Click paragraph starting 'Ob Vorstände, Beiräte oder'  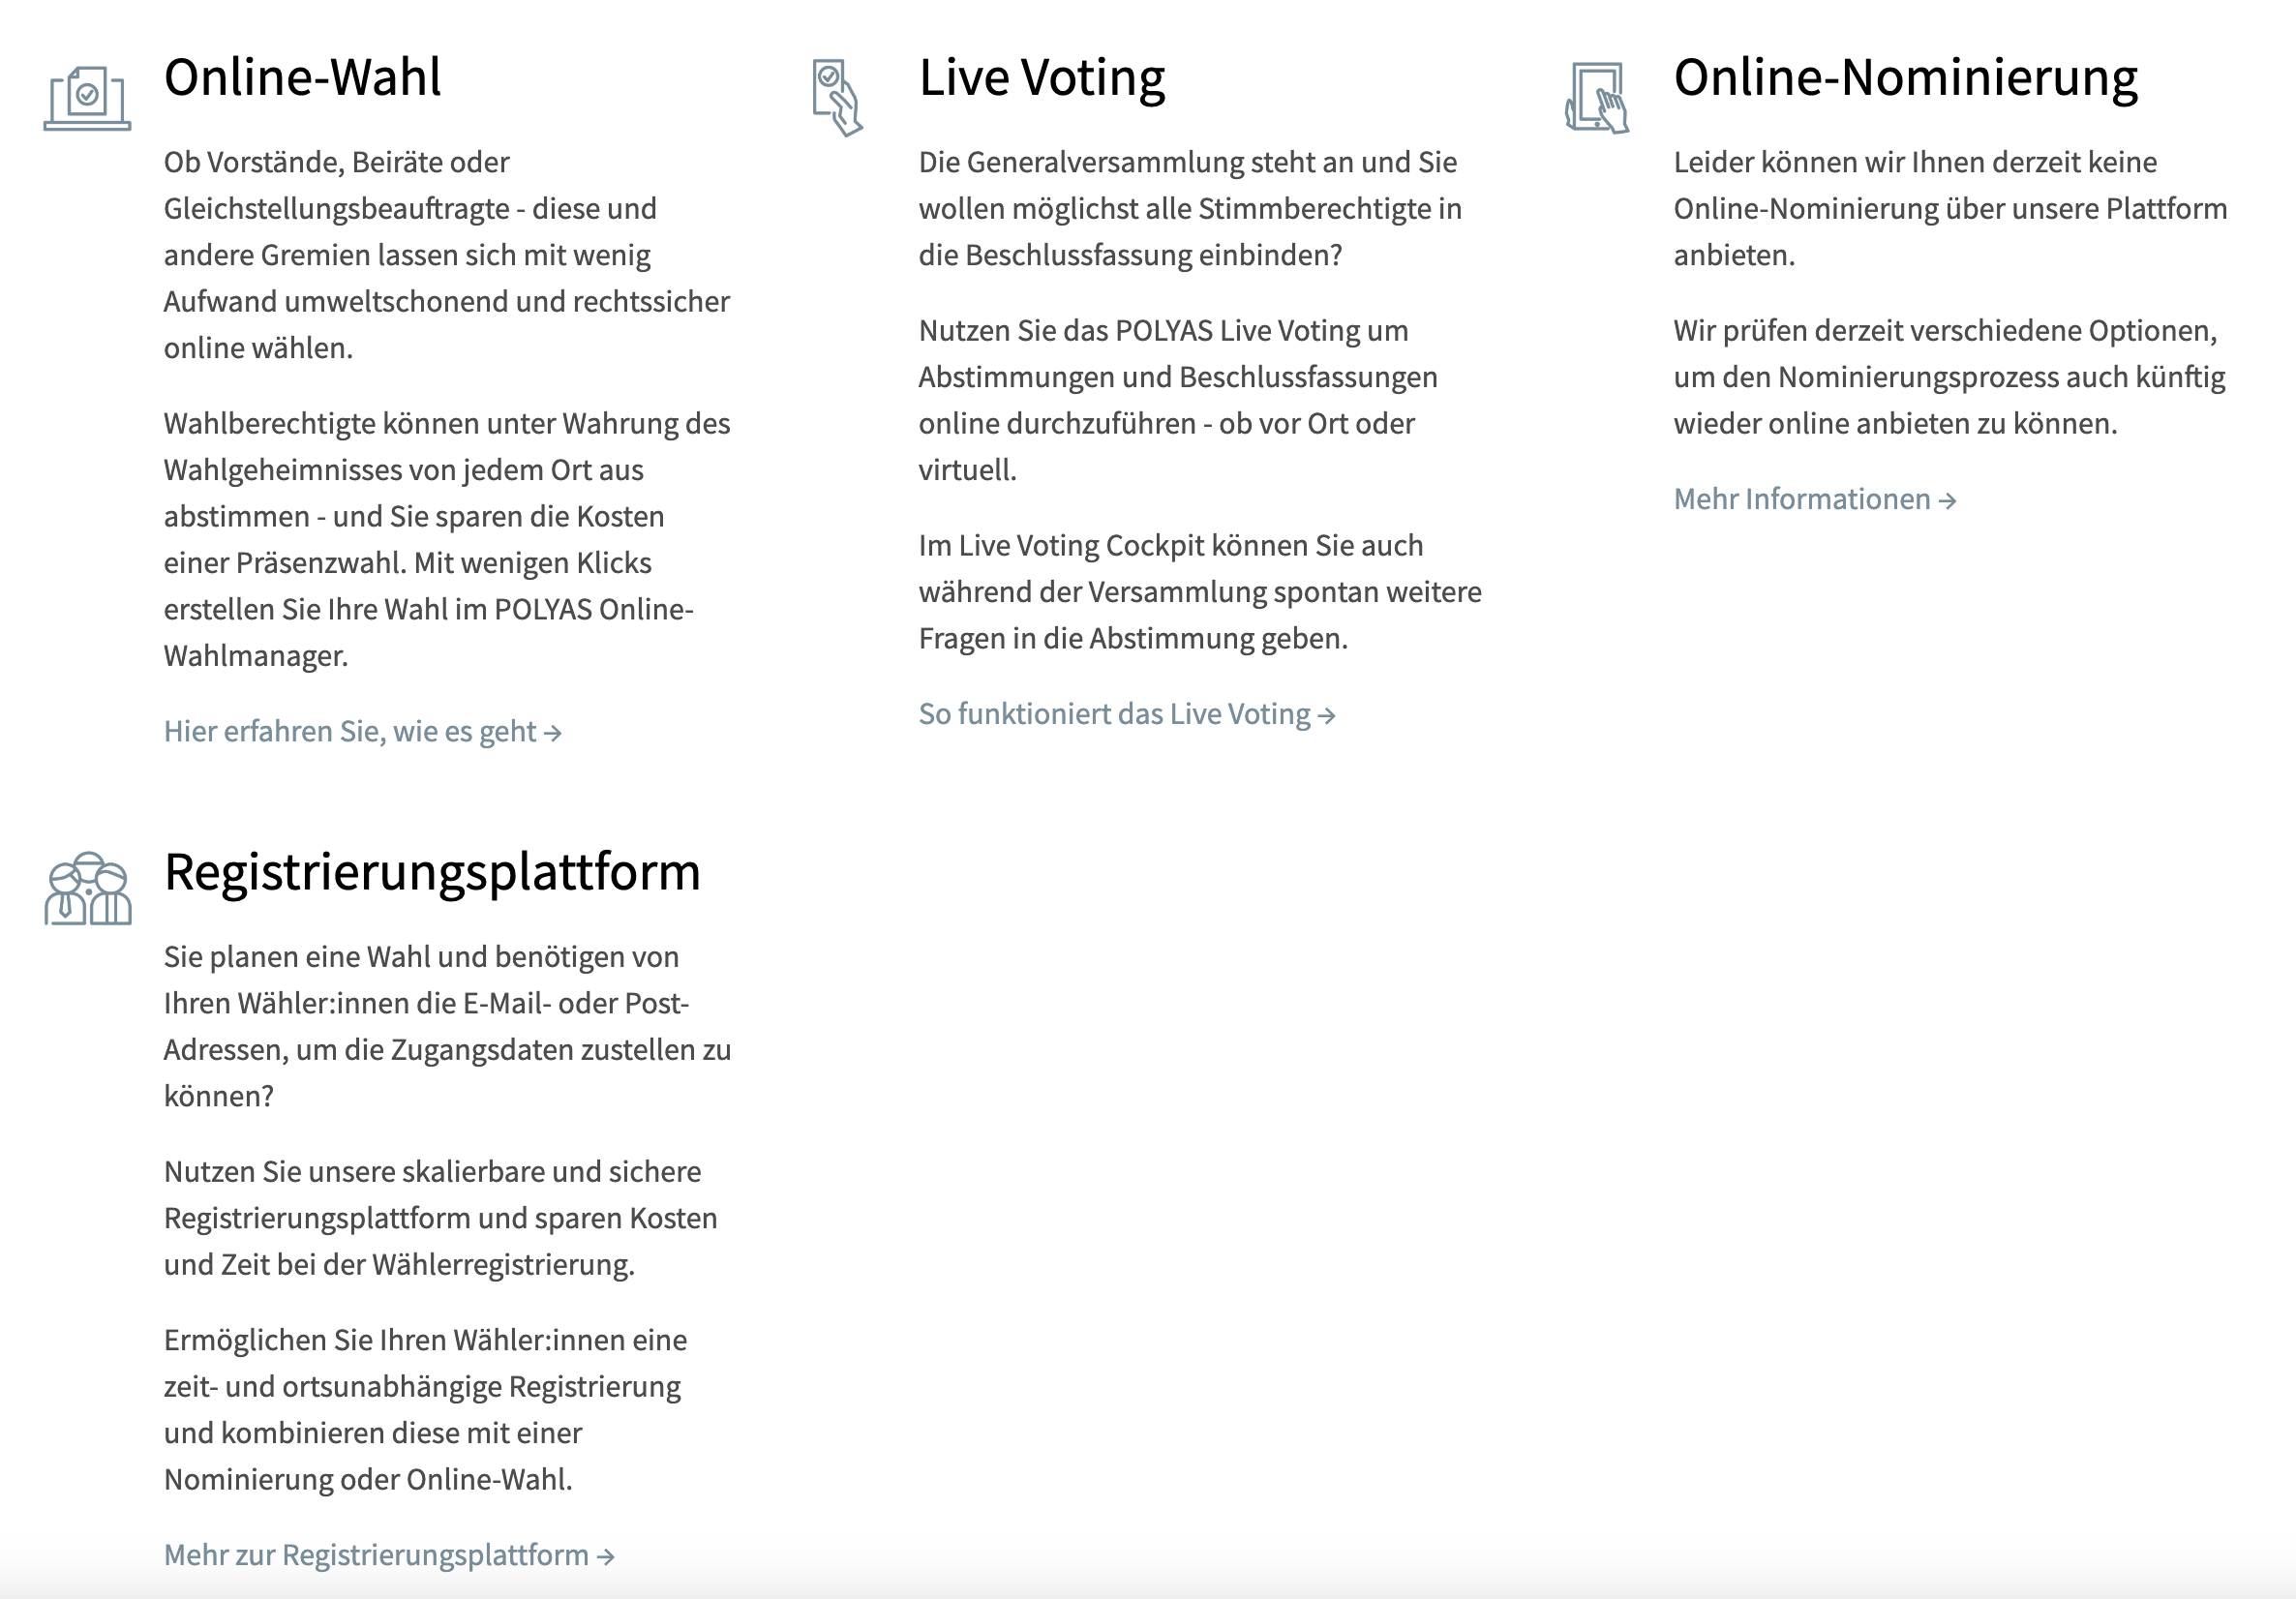[x=447, y=255]
